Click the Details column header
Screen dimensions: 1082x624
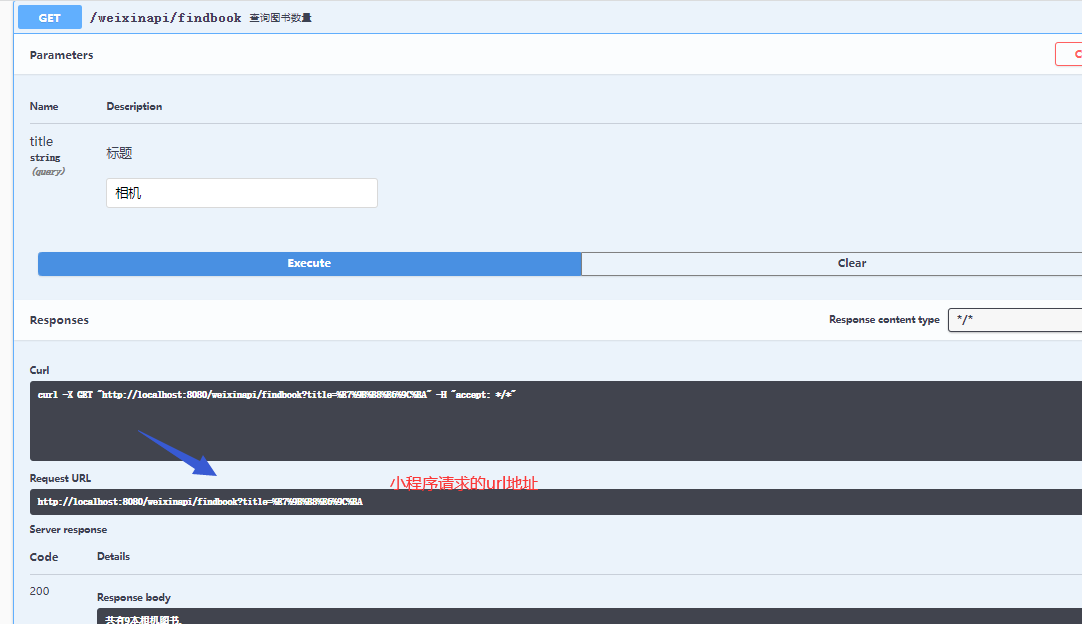click(x=113, y=556)
